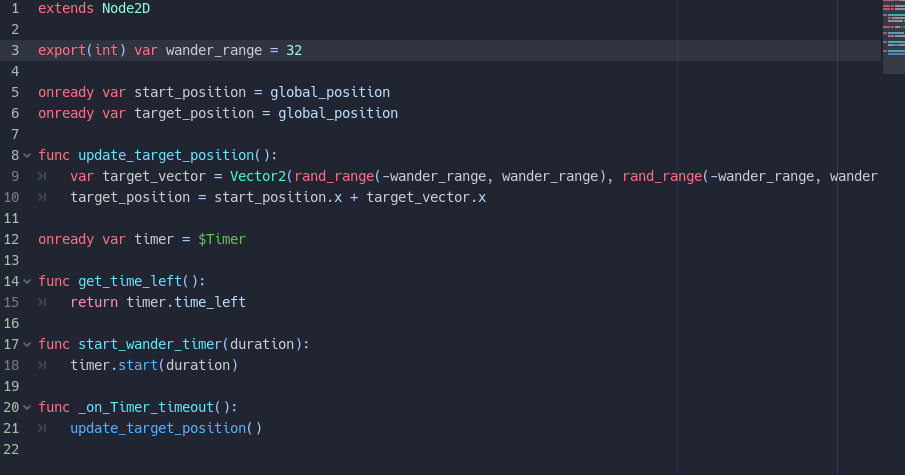This screenshot has height=475, width=905.
Task: Click the 'onready' keyword on line 12
Action: [66, 240]
